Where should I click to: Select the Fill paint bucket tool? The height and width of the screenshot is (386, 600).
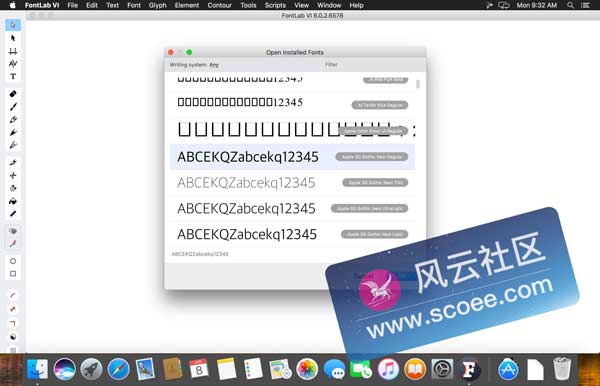coord(13,201)
